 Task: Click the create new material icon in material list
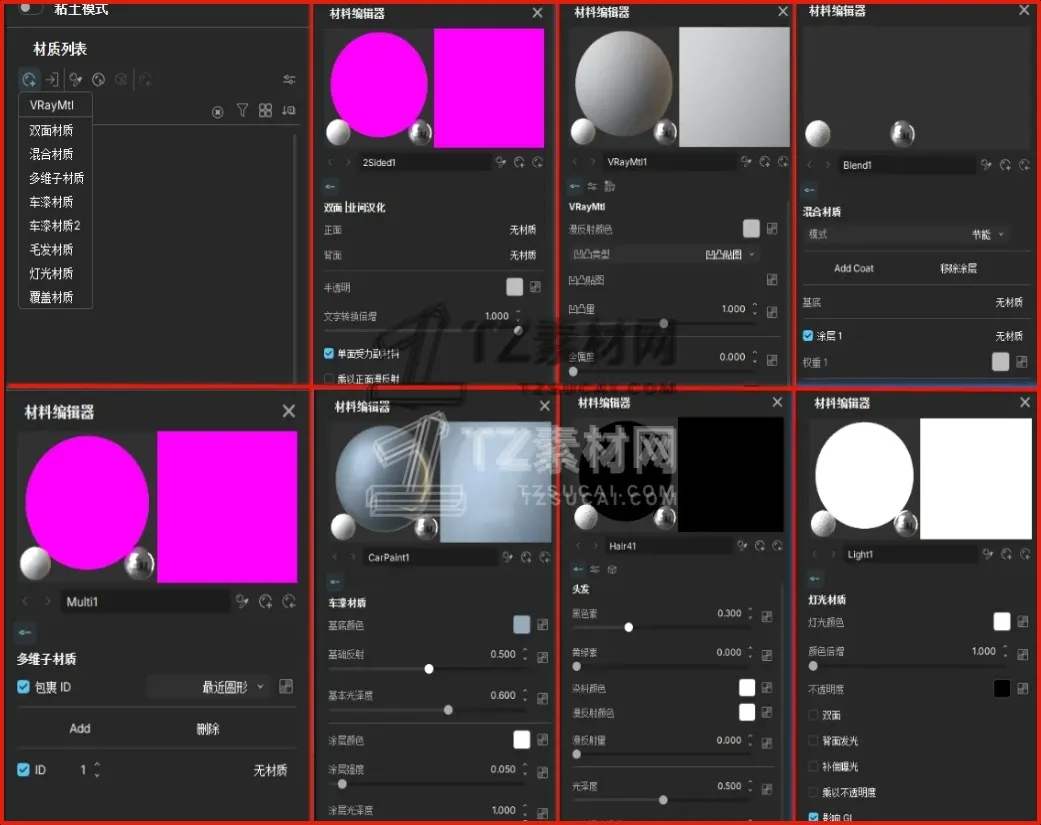coord(29,80)
